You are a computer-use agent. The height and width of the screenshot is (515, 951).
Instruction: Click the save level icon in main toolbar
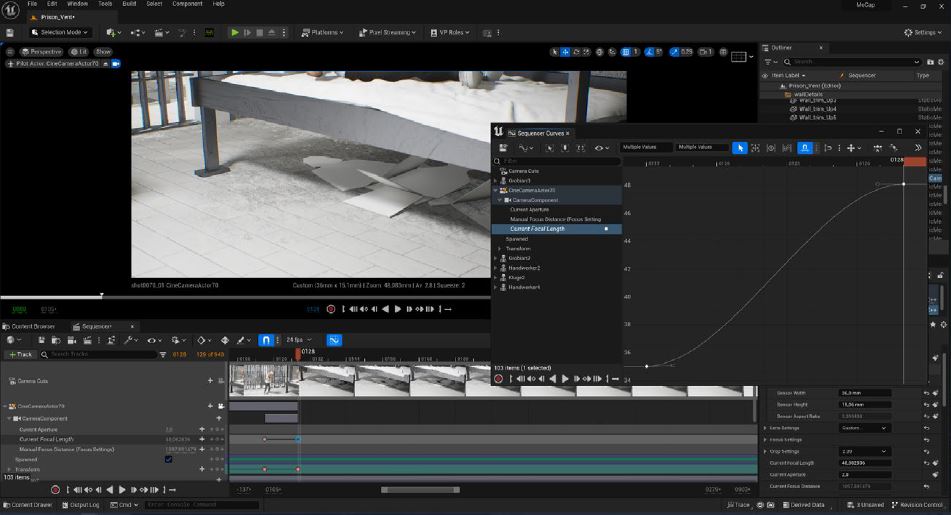(x=10, y=33)
